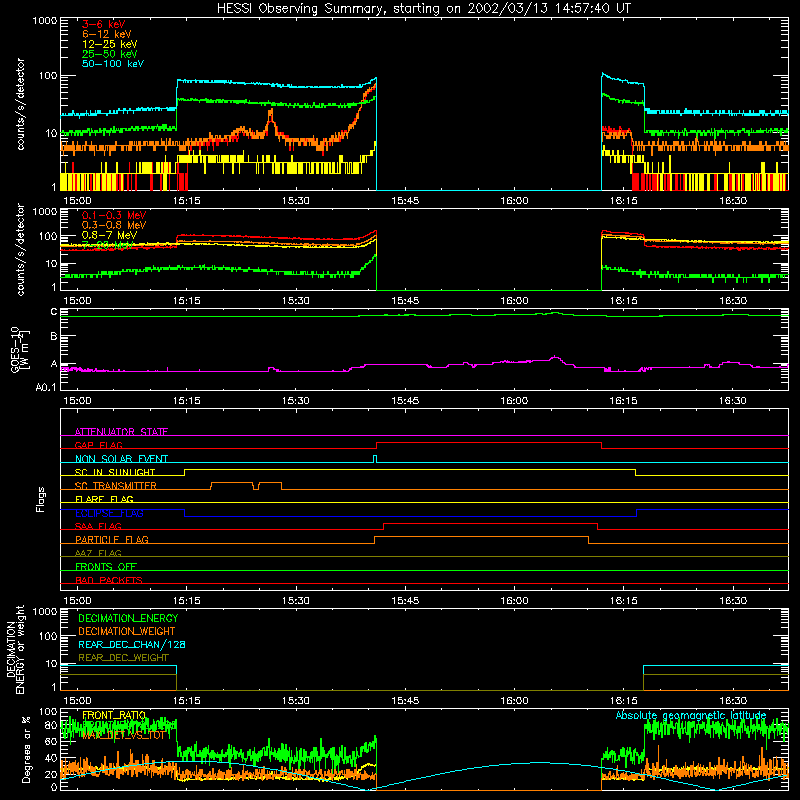Click the HESSI Observing Summary plot title
This screenshot has height=800, width=800.
tap(424, 9)
